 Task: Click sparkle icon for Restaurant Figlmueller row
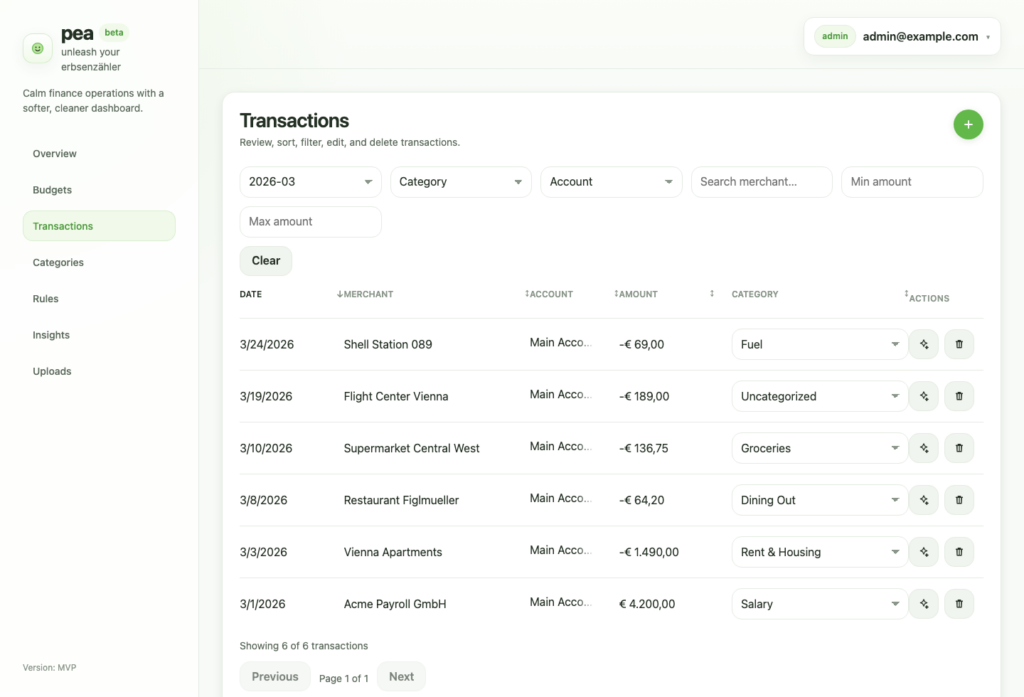coord(924,500)
